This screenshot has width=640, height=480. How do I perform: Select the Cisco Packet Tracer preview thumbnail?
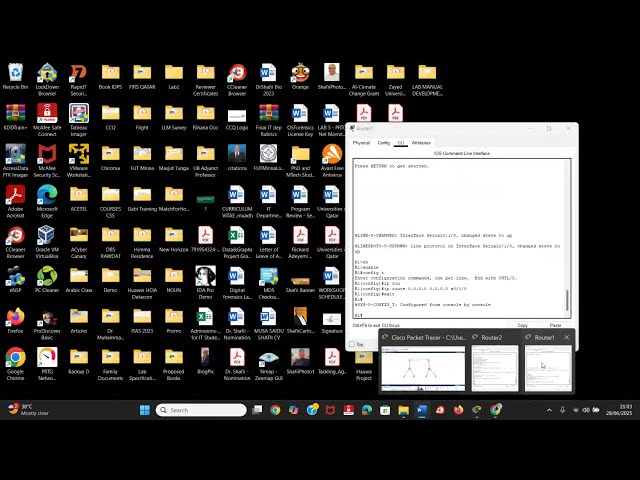(423, 368)
